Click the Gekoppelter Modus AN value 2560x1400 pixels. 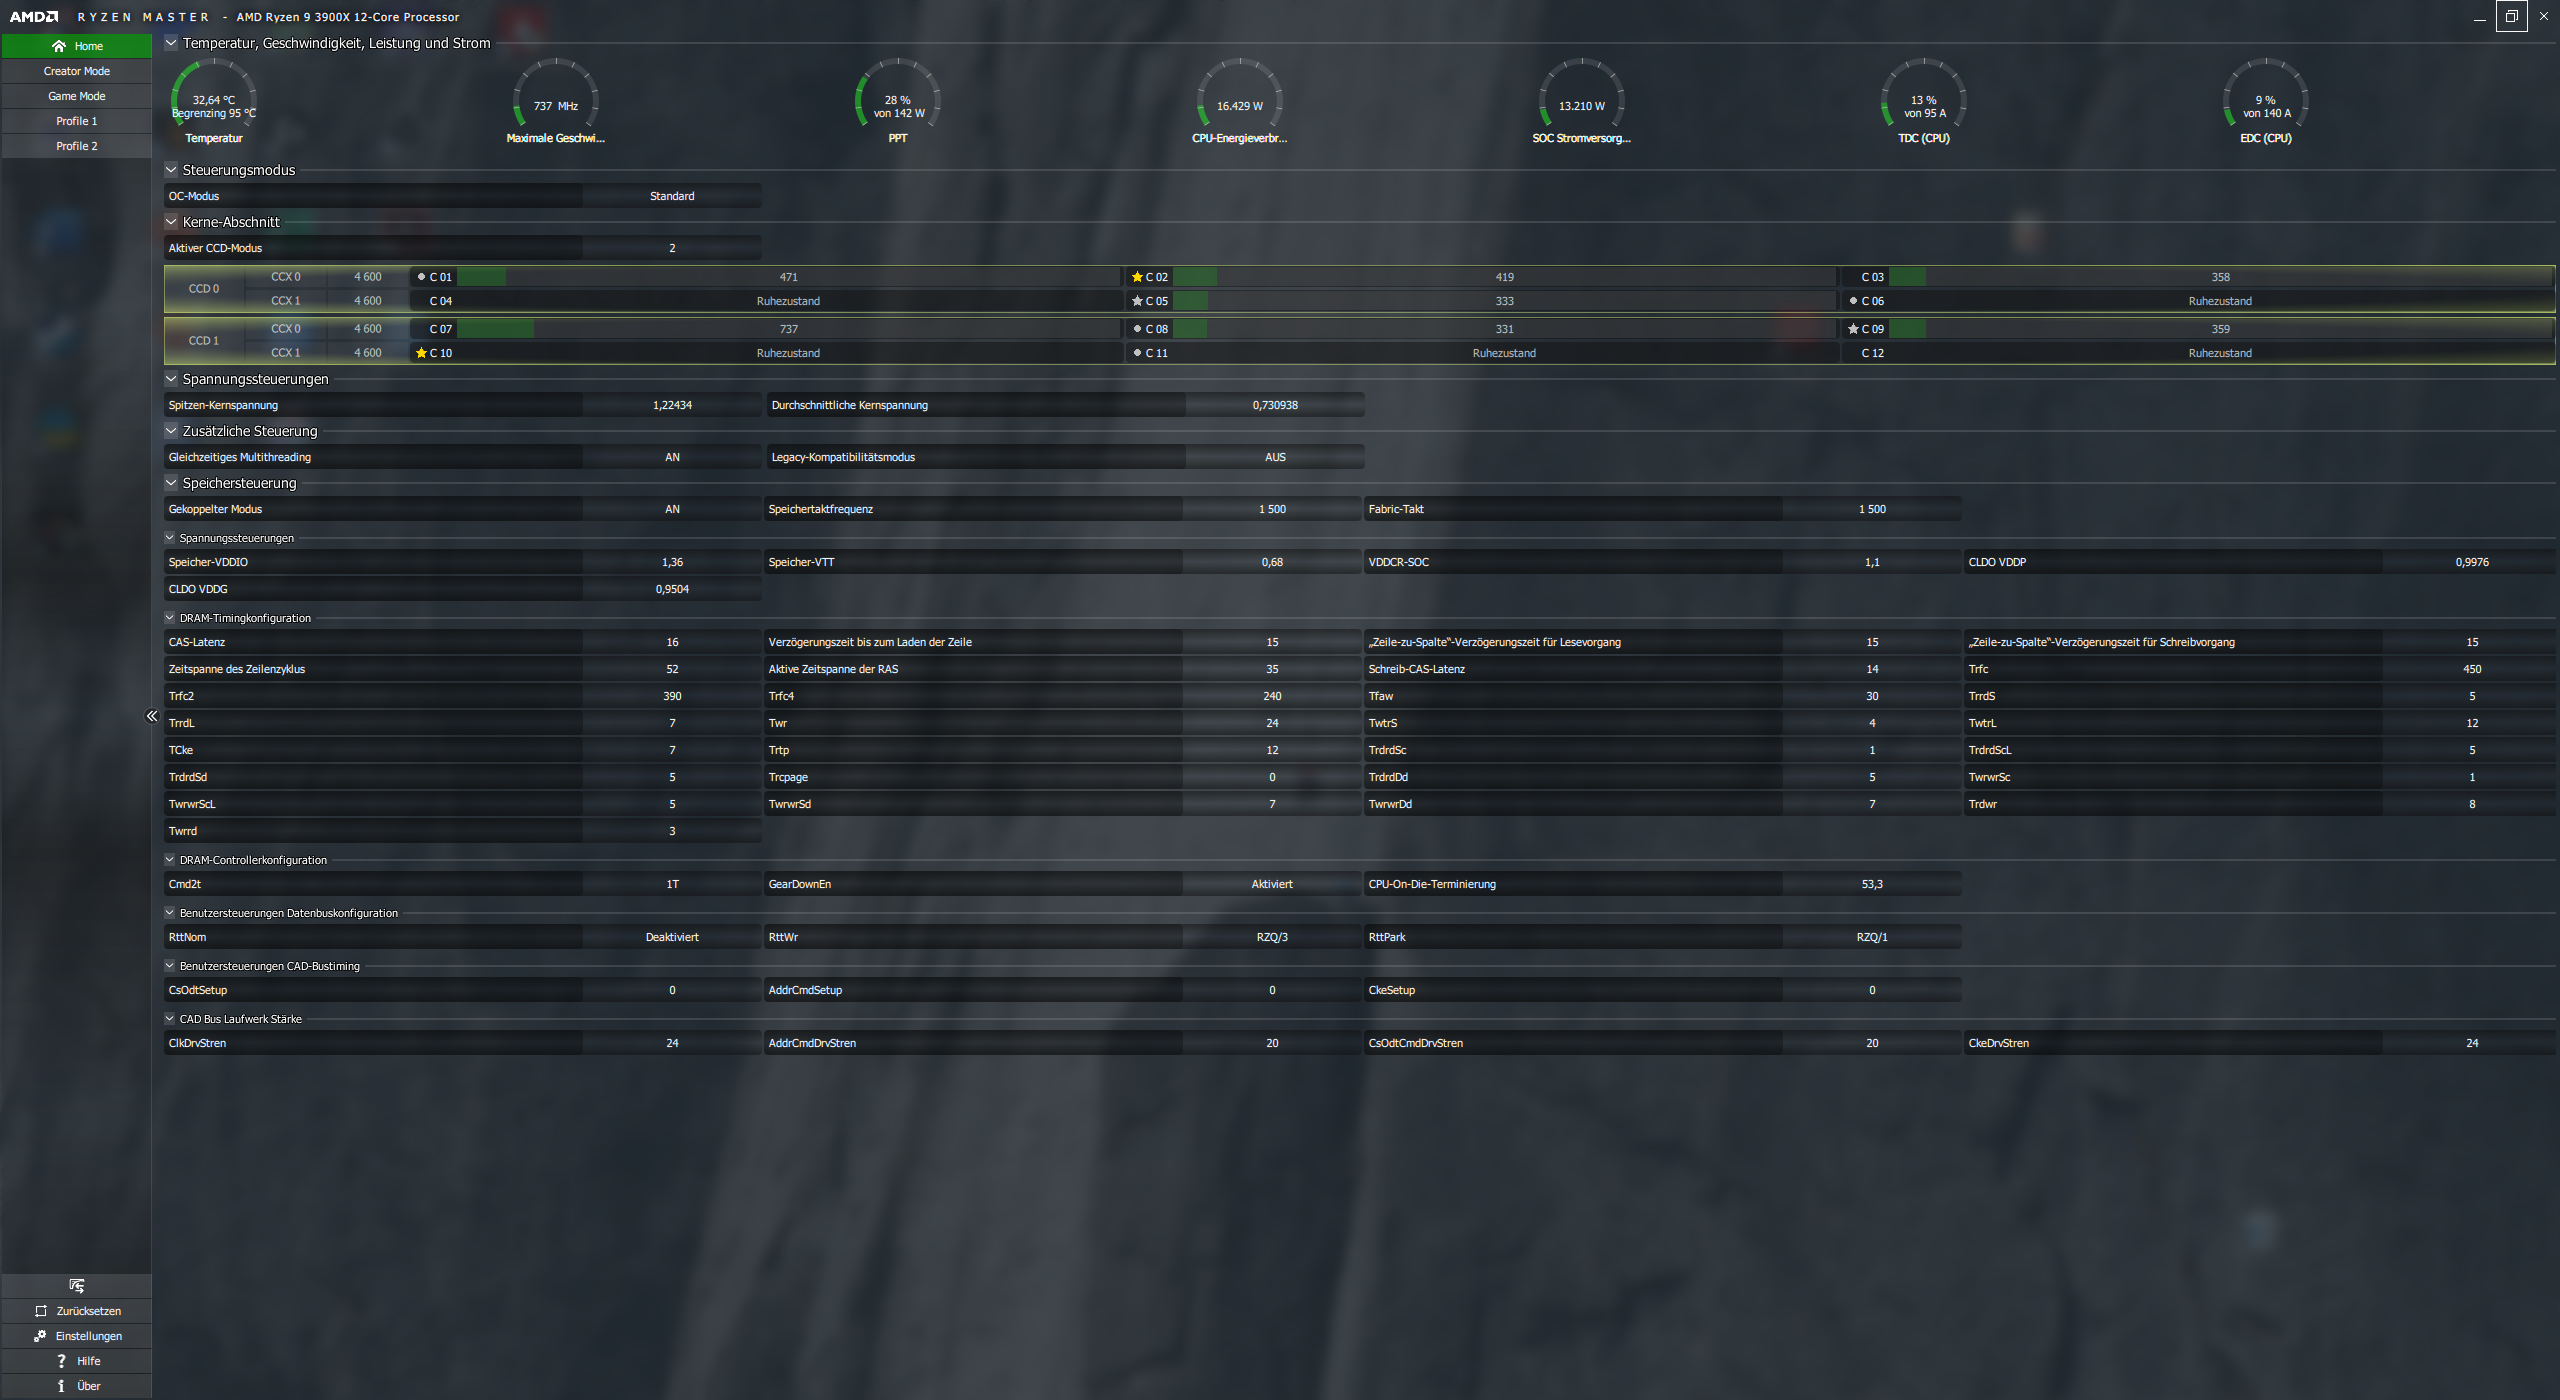[x=672, y=509]
